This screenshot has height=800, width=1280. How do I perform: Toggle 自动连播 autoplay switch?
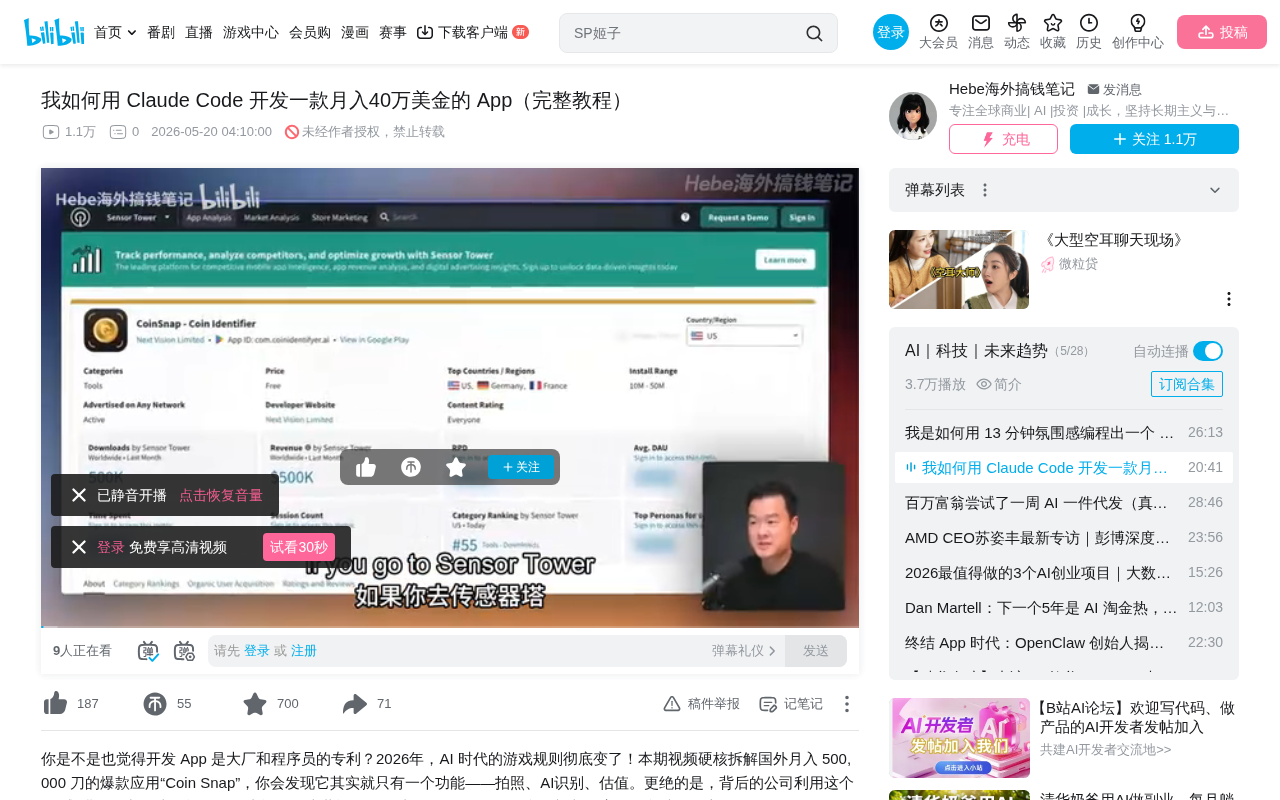coord(1208,351)
